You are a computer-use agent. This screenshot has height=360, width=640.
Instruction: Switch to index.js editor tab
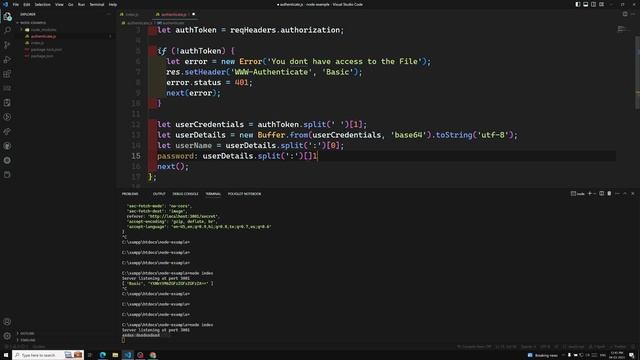point(132,14)
